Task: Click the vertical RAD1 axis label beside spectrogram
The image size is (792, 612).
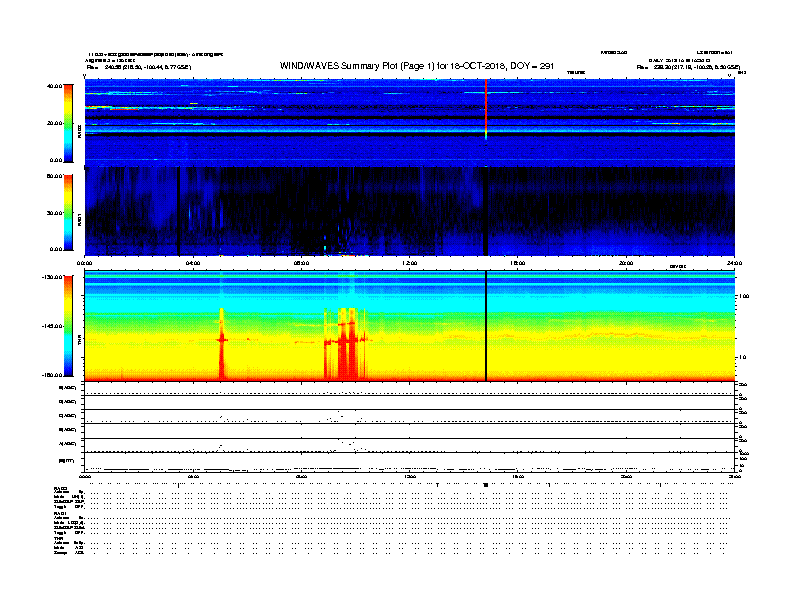Action: point(79,220)
